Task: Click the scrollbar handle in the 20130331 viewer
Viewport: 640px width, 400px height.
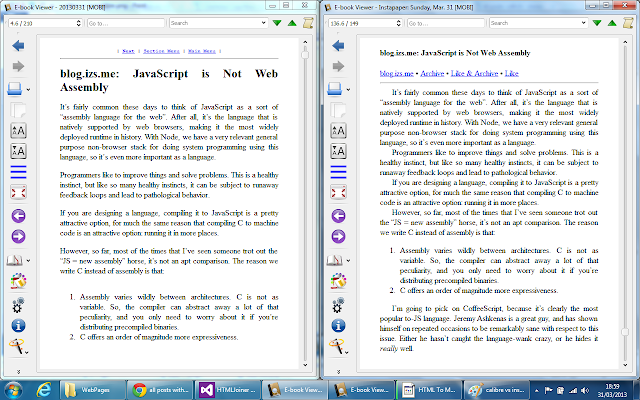Action: tap(305, 55)
